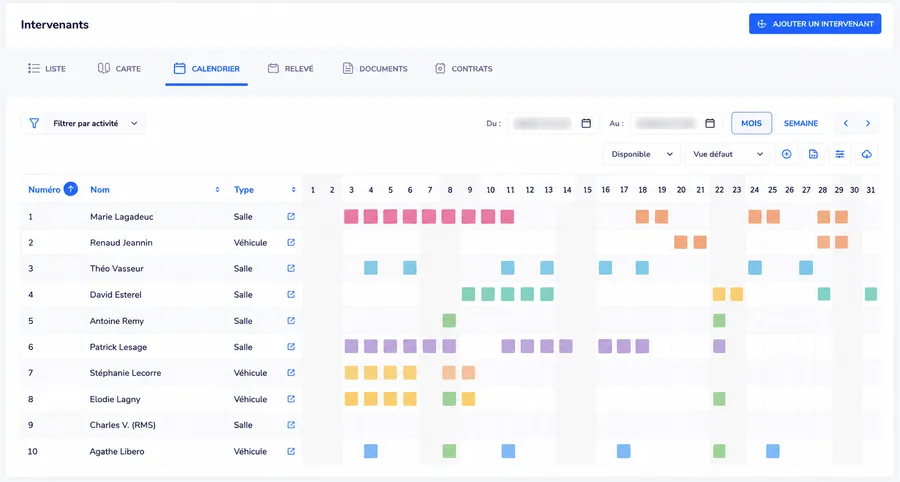The height and width of the screenshot is (482, 900).
Task: Open the Vue défaut dropdown
Action: click(728, 154)
